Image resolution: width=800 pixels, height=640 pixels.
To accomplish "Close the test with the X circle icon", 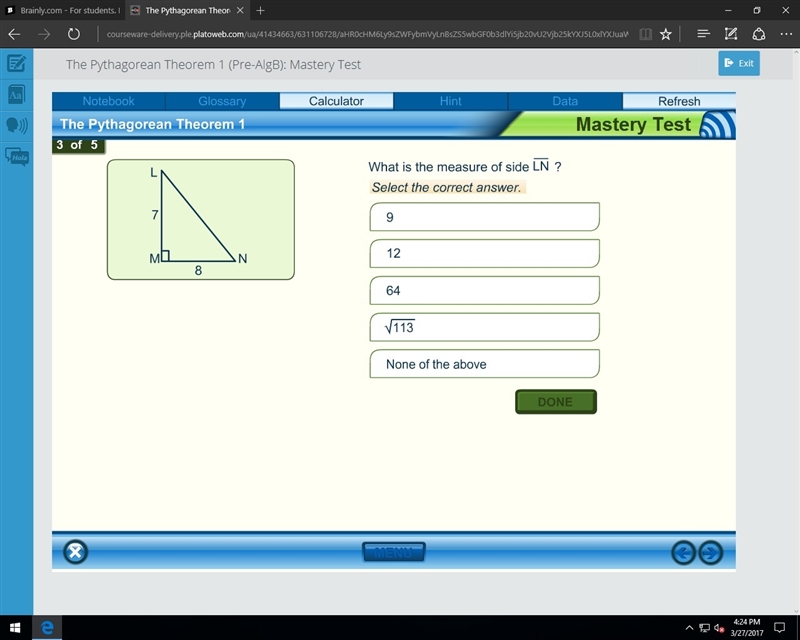I will coord(76,552).
